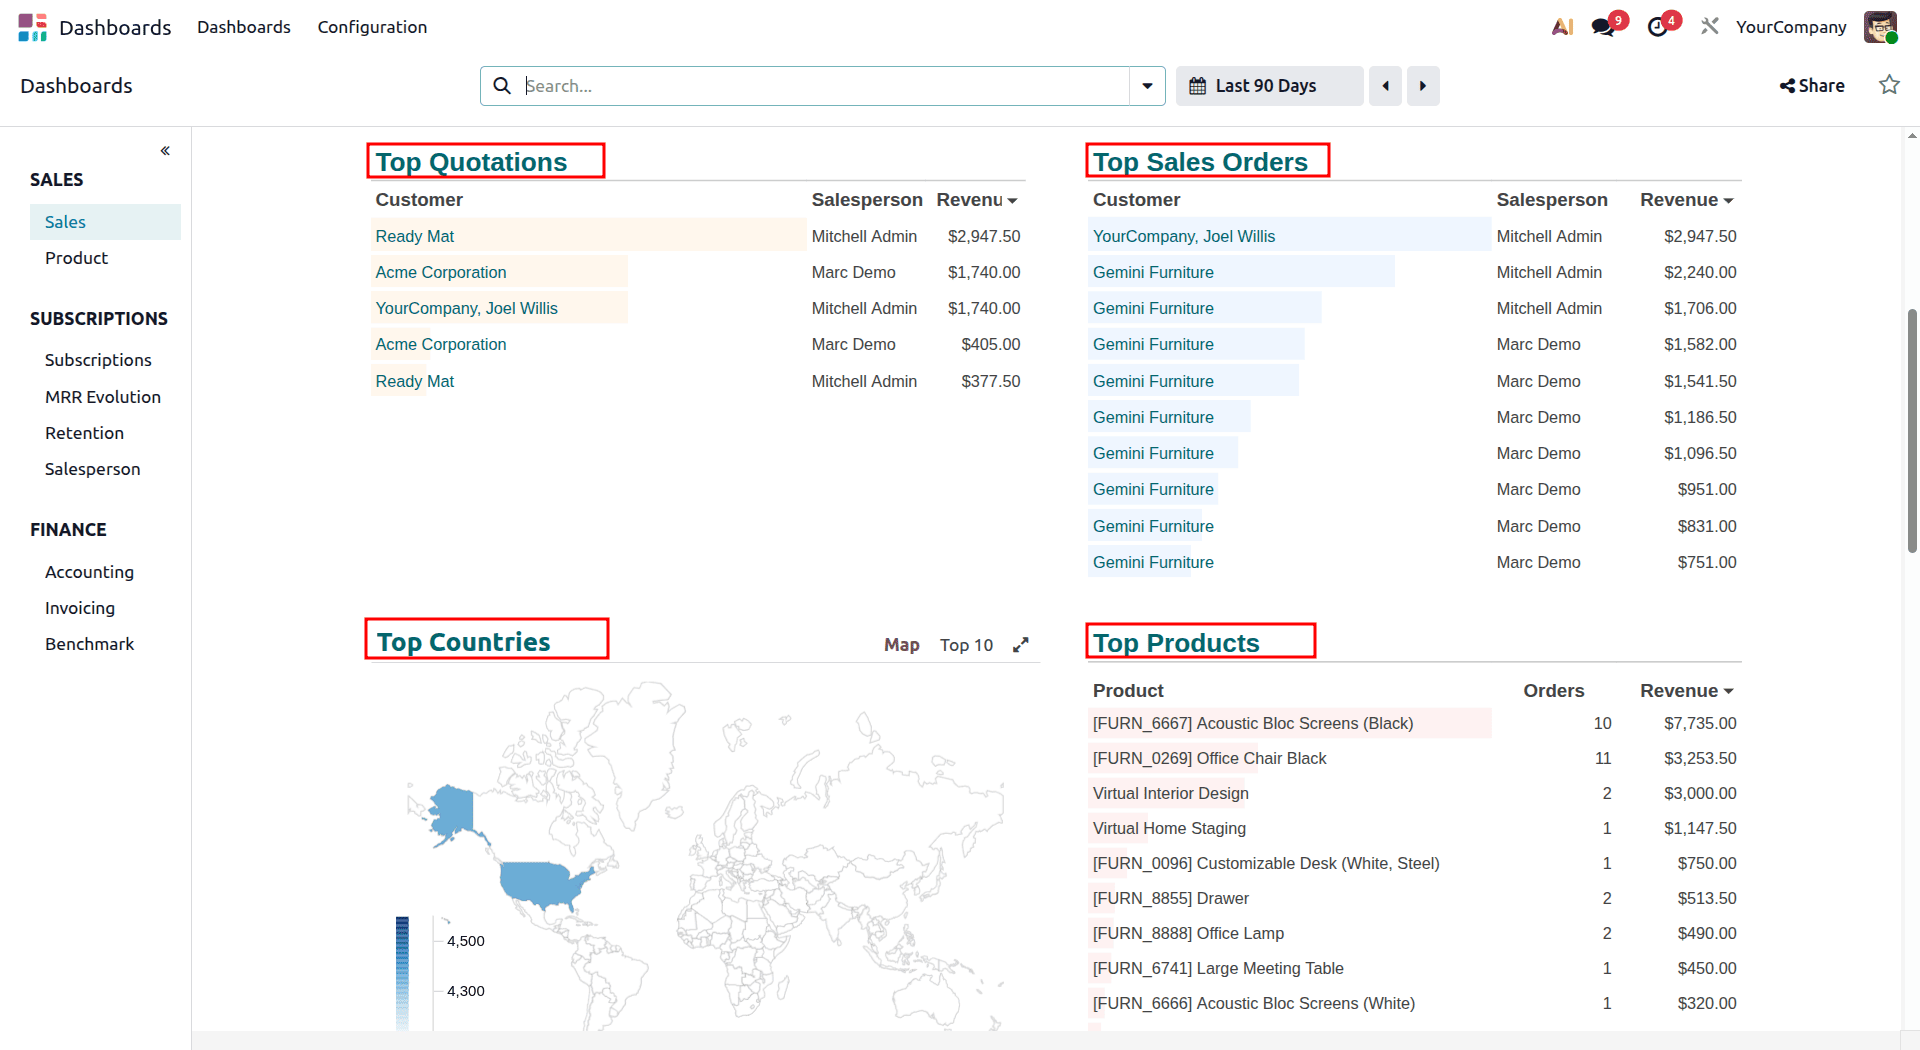Switch Top Countries to Map view
1920x1050 pixels.
click(902, 645)
